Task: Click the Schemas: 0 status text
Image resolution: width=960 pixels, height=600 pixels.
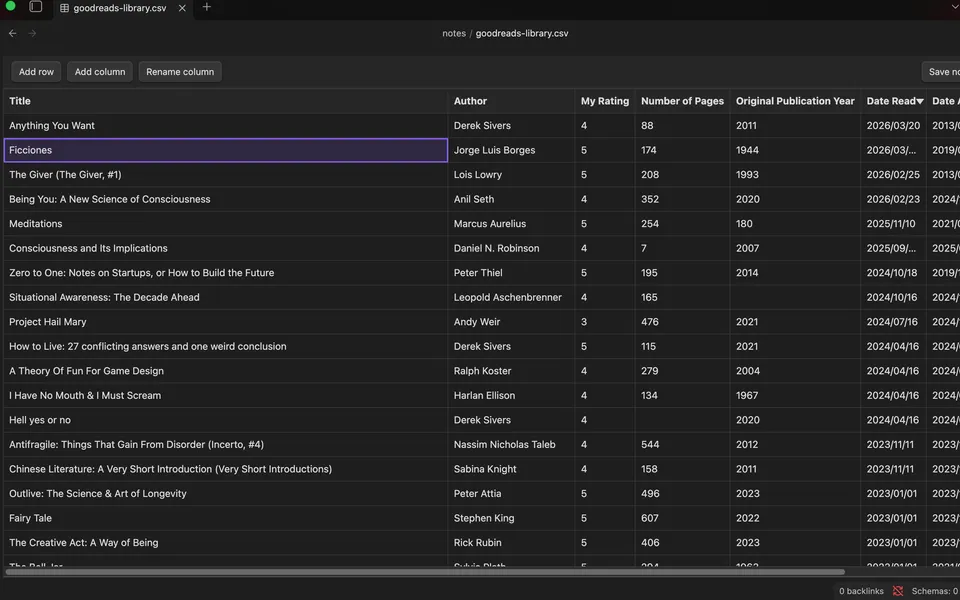Action: tap(934, 591)
